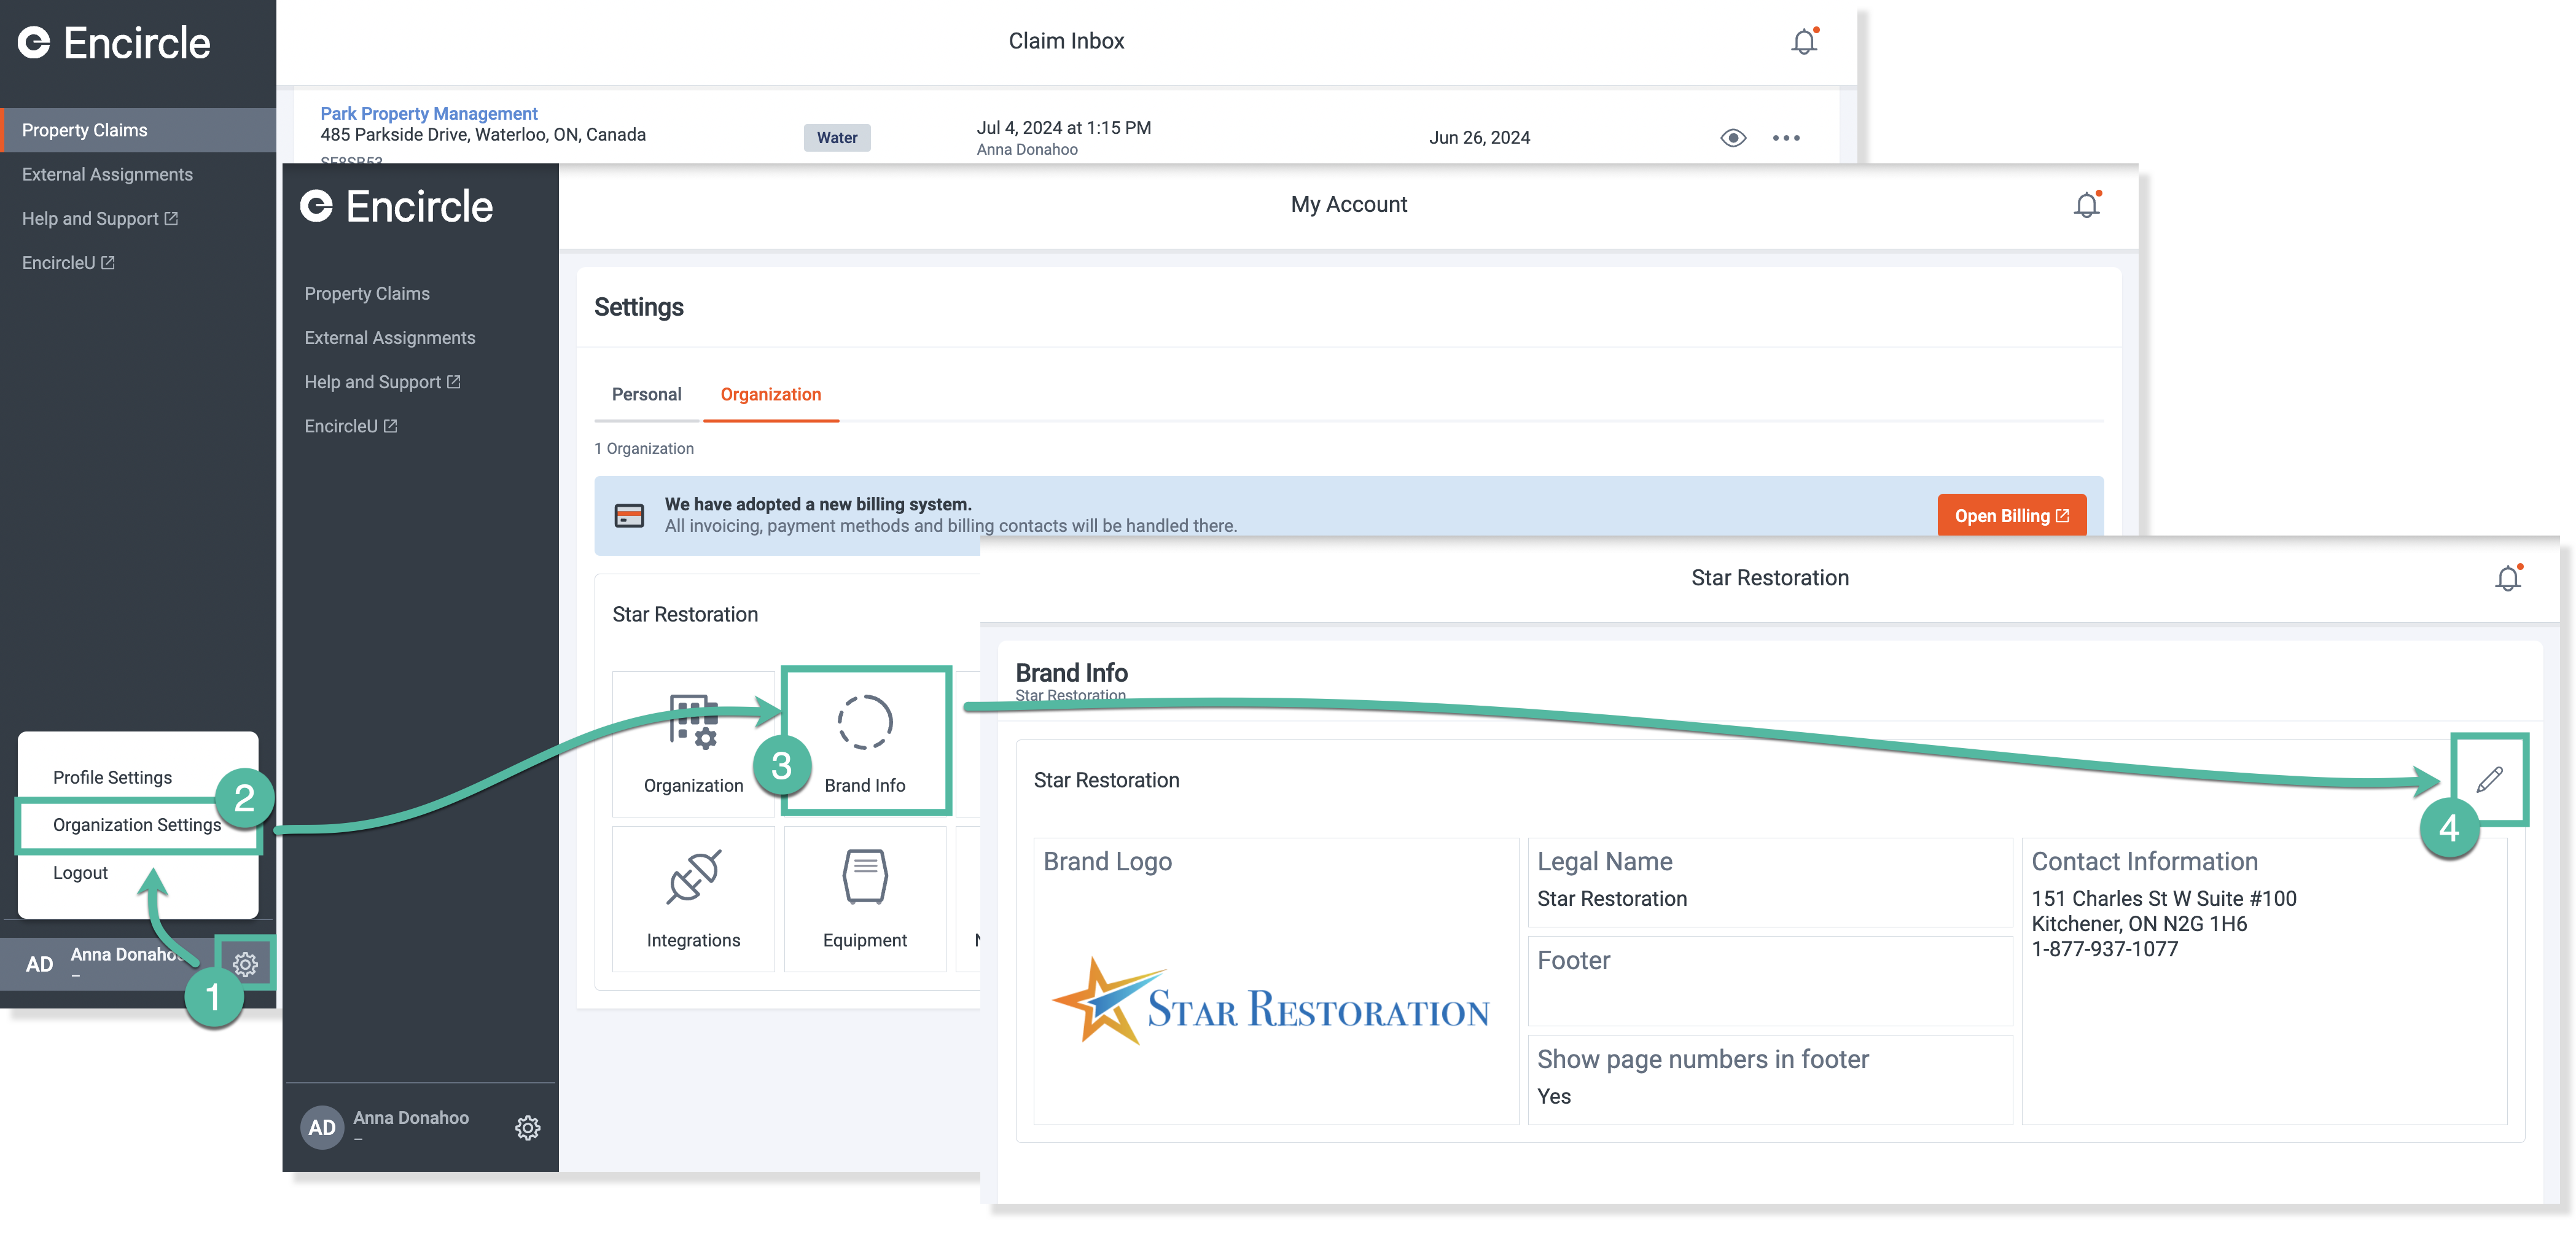Toggle the eye icon for Park Property Management claim
2576x1248 pixels.
tap(1733, 138)
